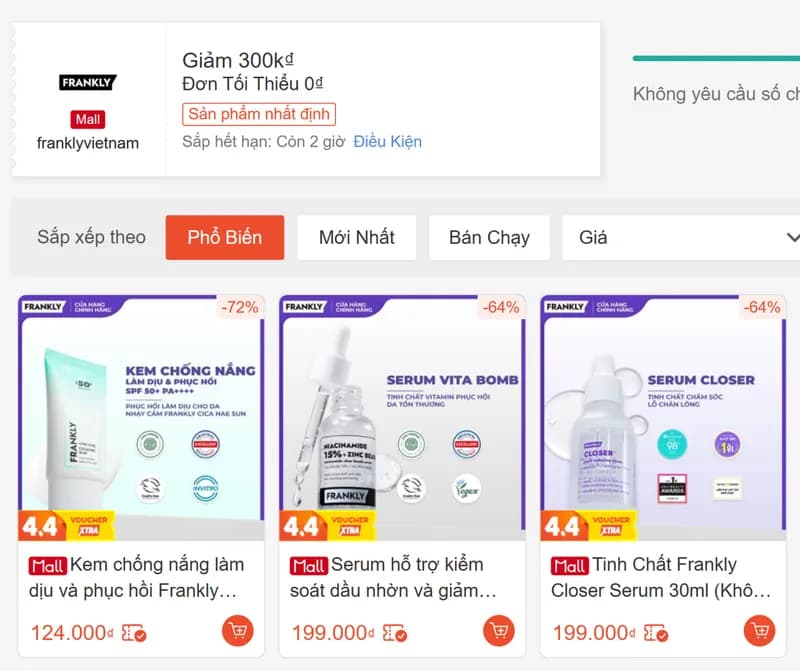Add sunscreen product to cart
This screenshot has width=800, height=671.
coord(237,631)
